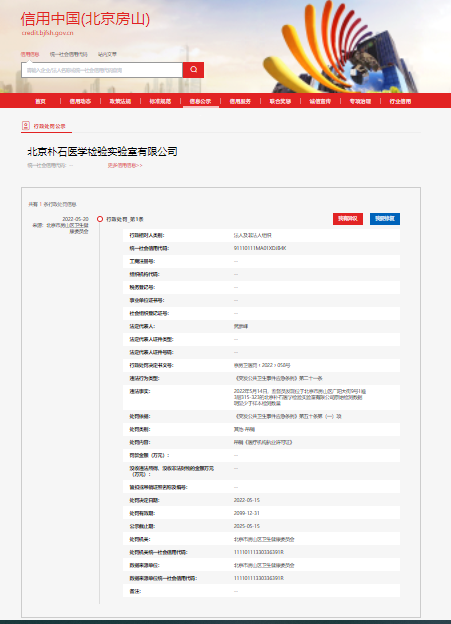The image size is (451, 624).
Task: Click the decision document number containing 2022
Action: [262, 365]
